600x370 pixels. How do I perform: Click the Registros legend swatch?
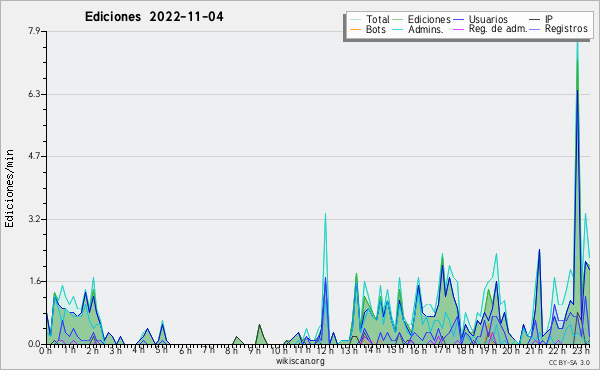tap(535, 29)
